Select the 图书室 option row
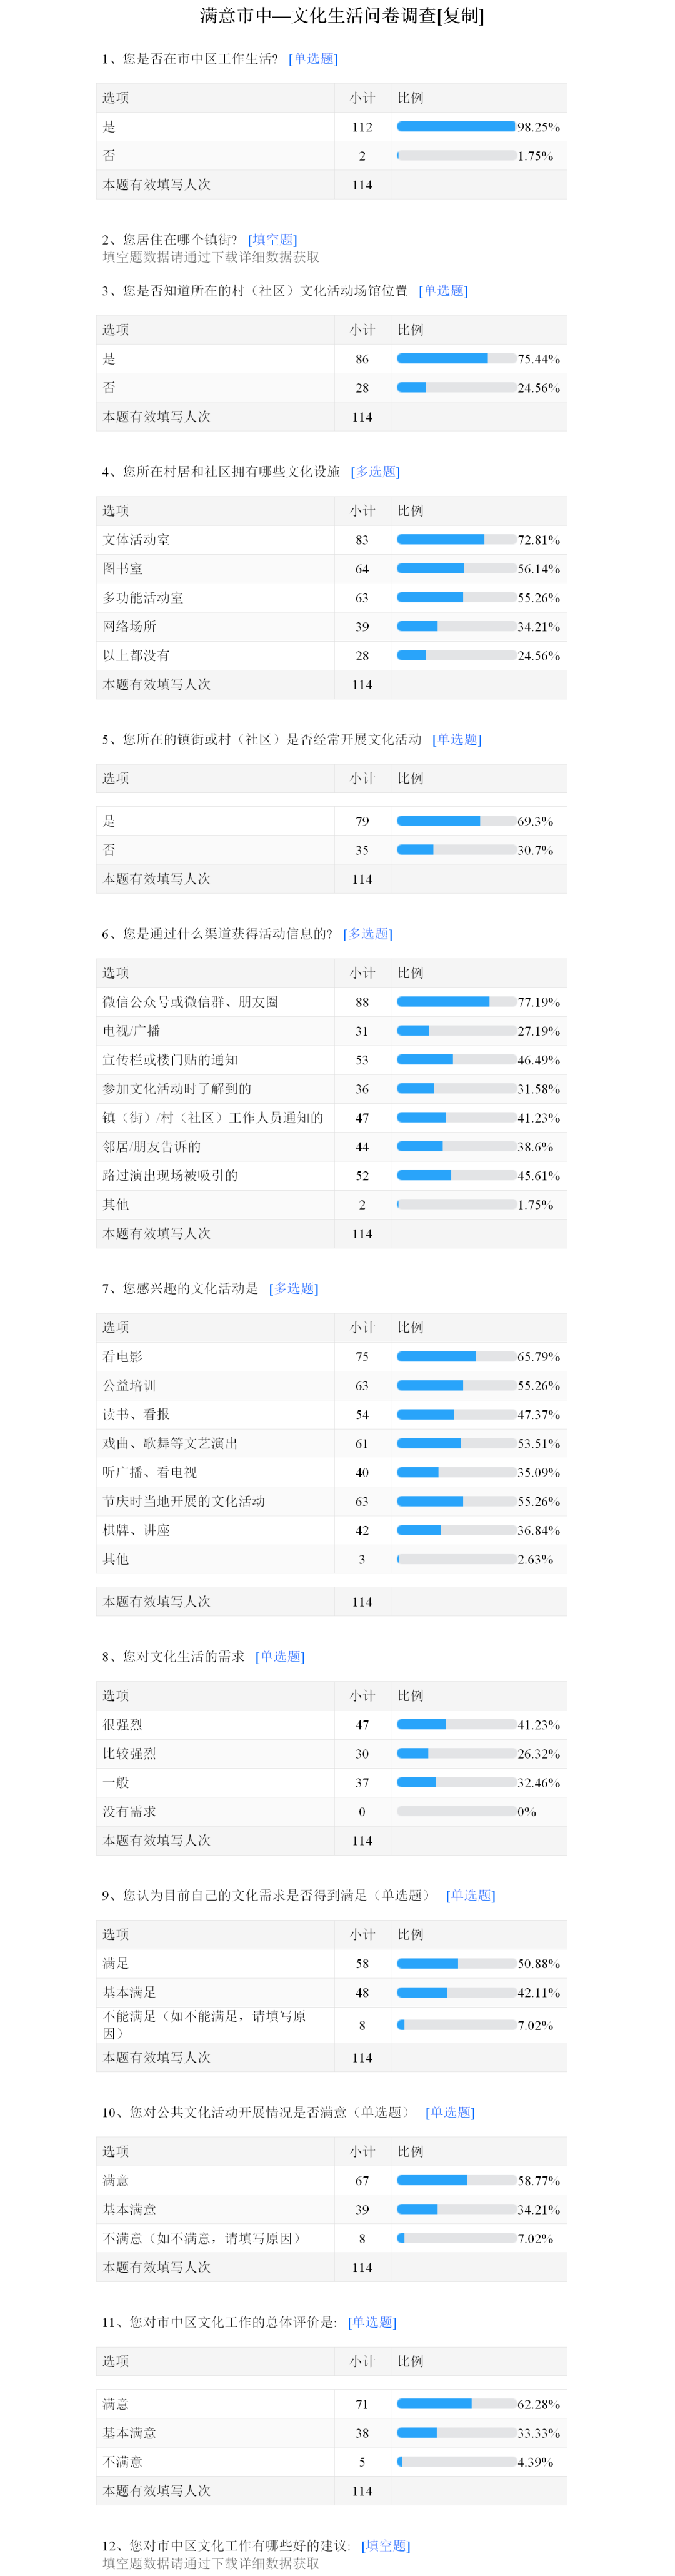This screenshot has width=675, height=2576. point(123,569)
